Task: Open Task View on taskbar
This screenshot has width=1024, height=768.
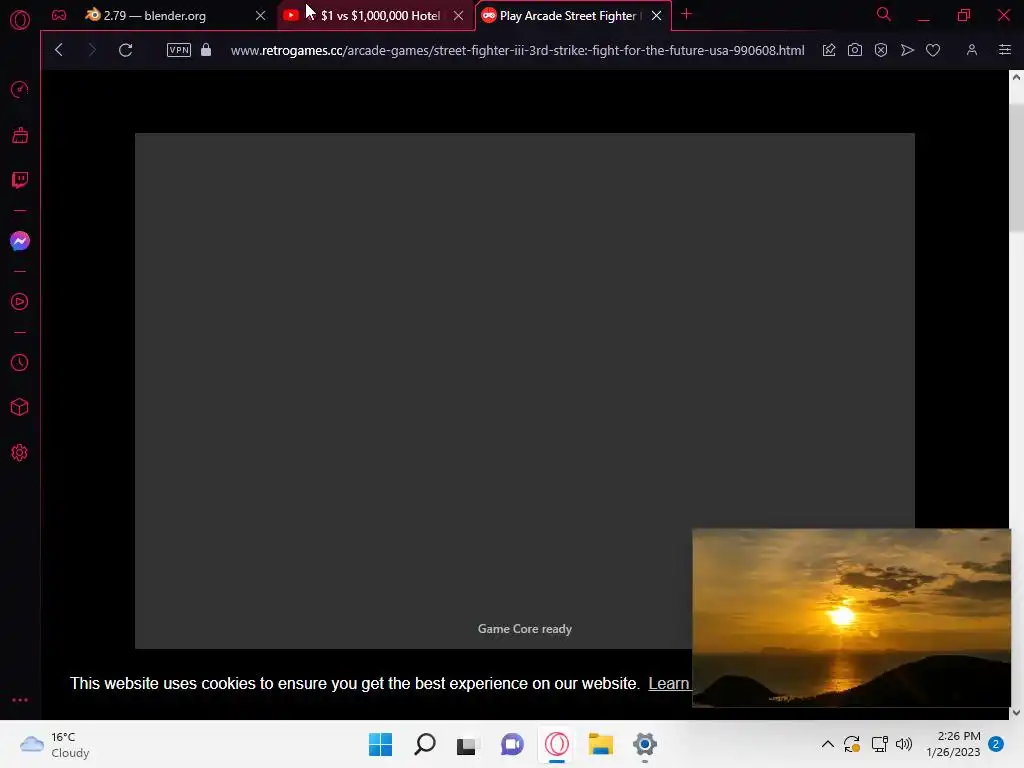Action: pyautogui.click(x=466, y=744)
